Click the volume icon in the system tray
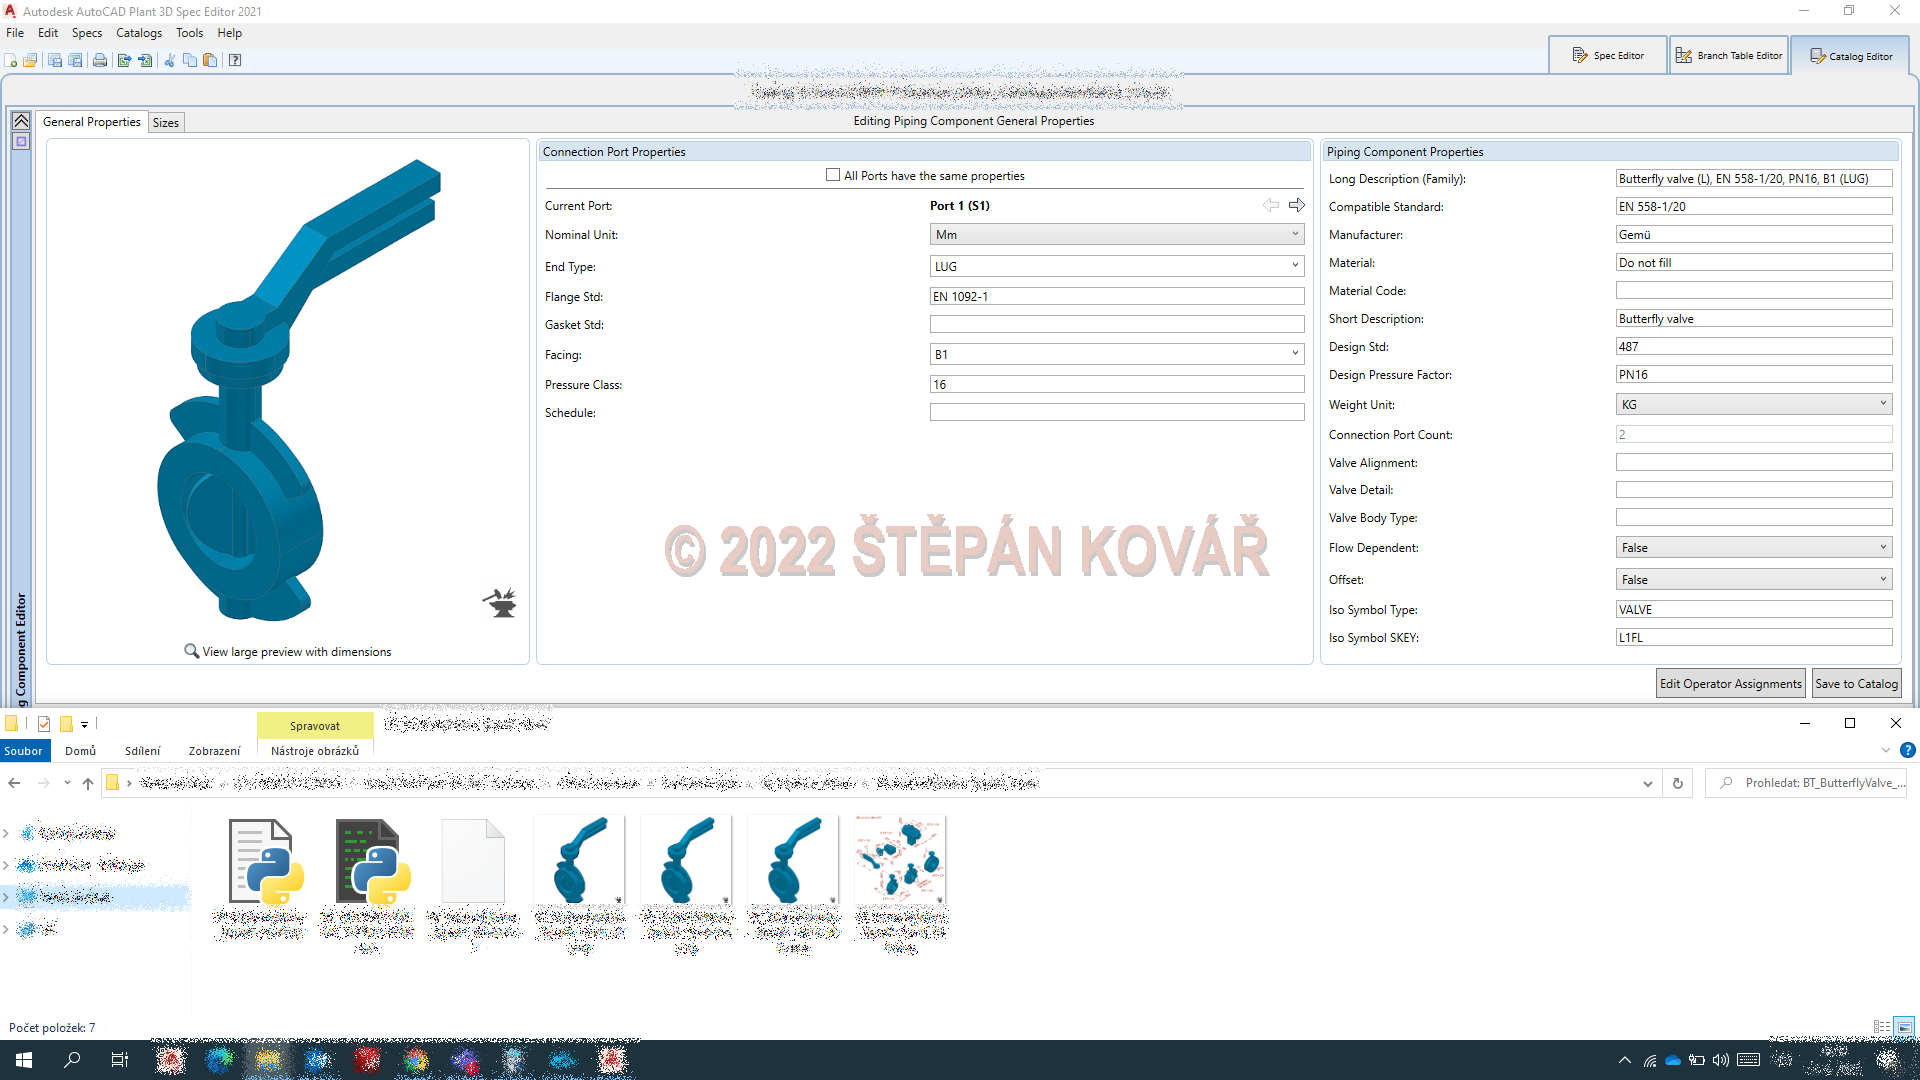This screenshot has height=1080, width=1920. [x=1721, y=1060]
